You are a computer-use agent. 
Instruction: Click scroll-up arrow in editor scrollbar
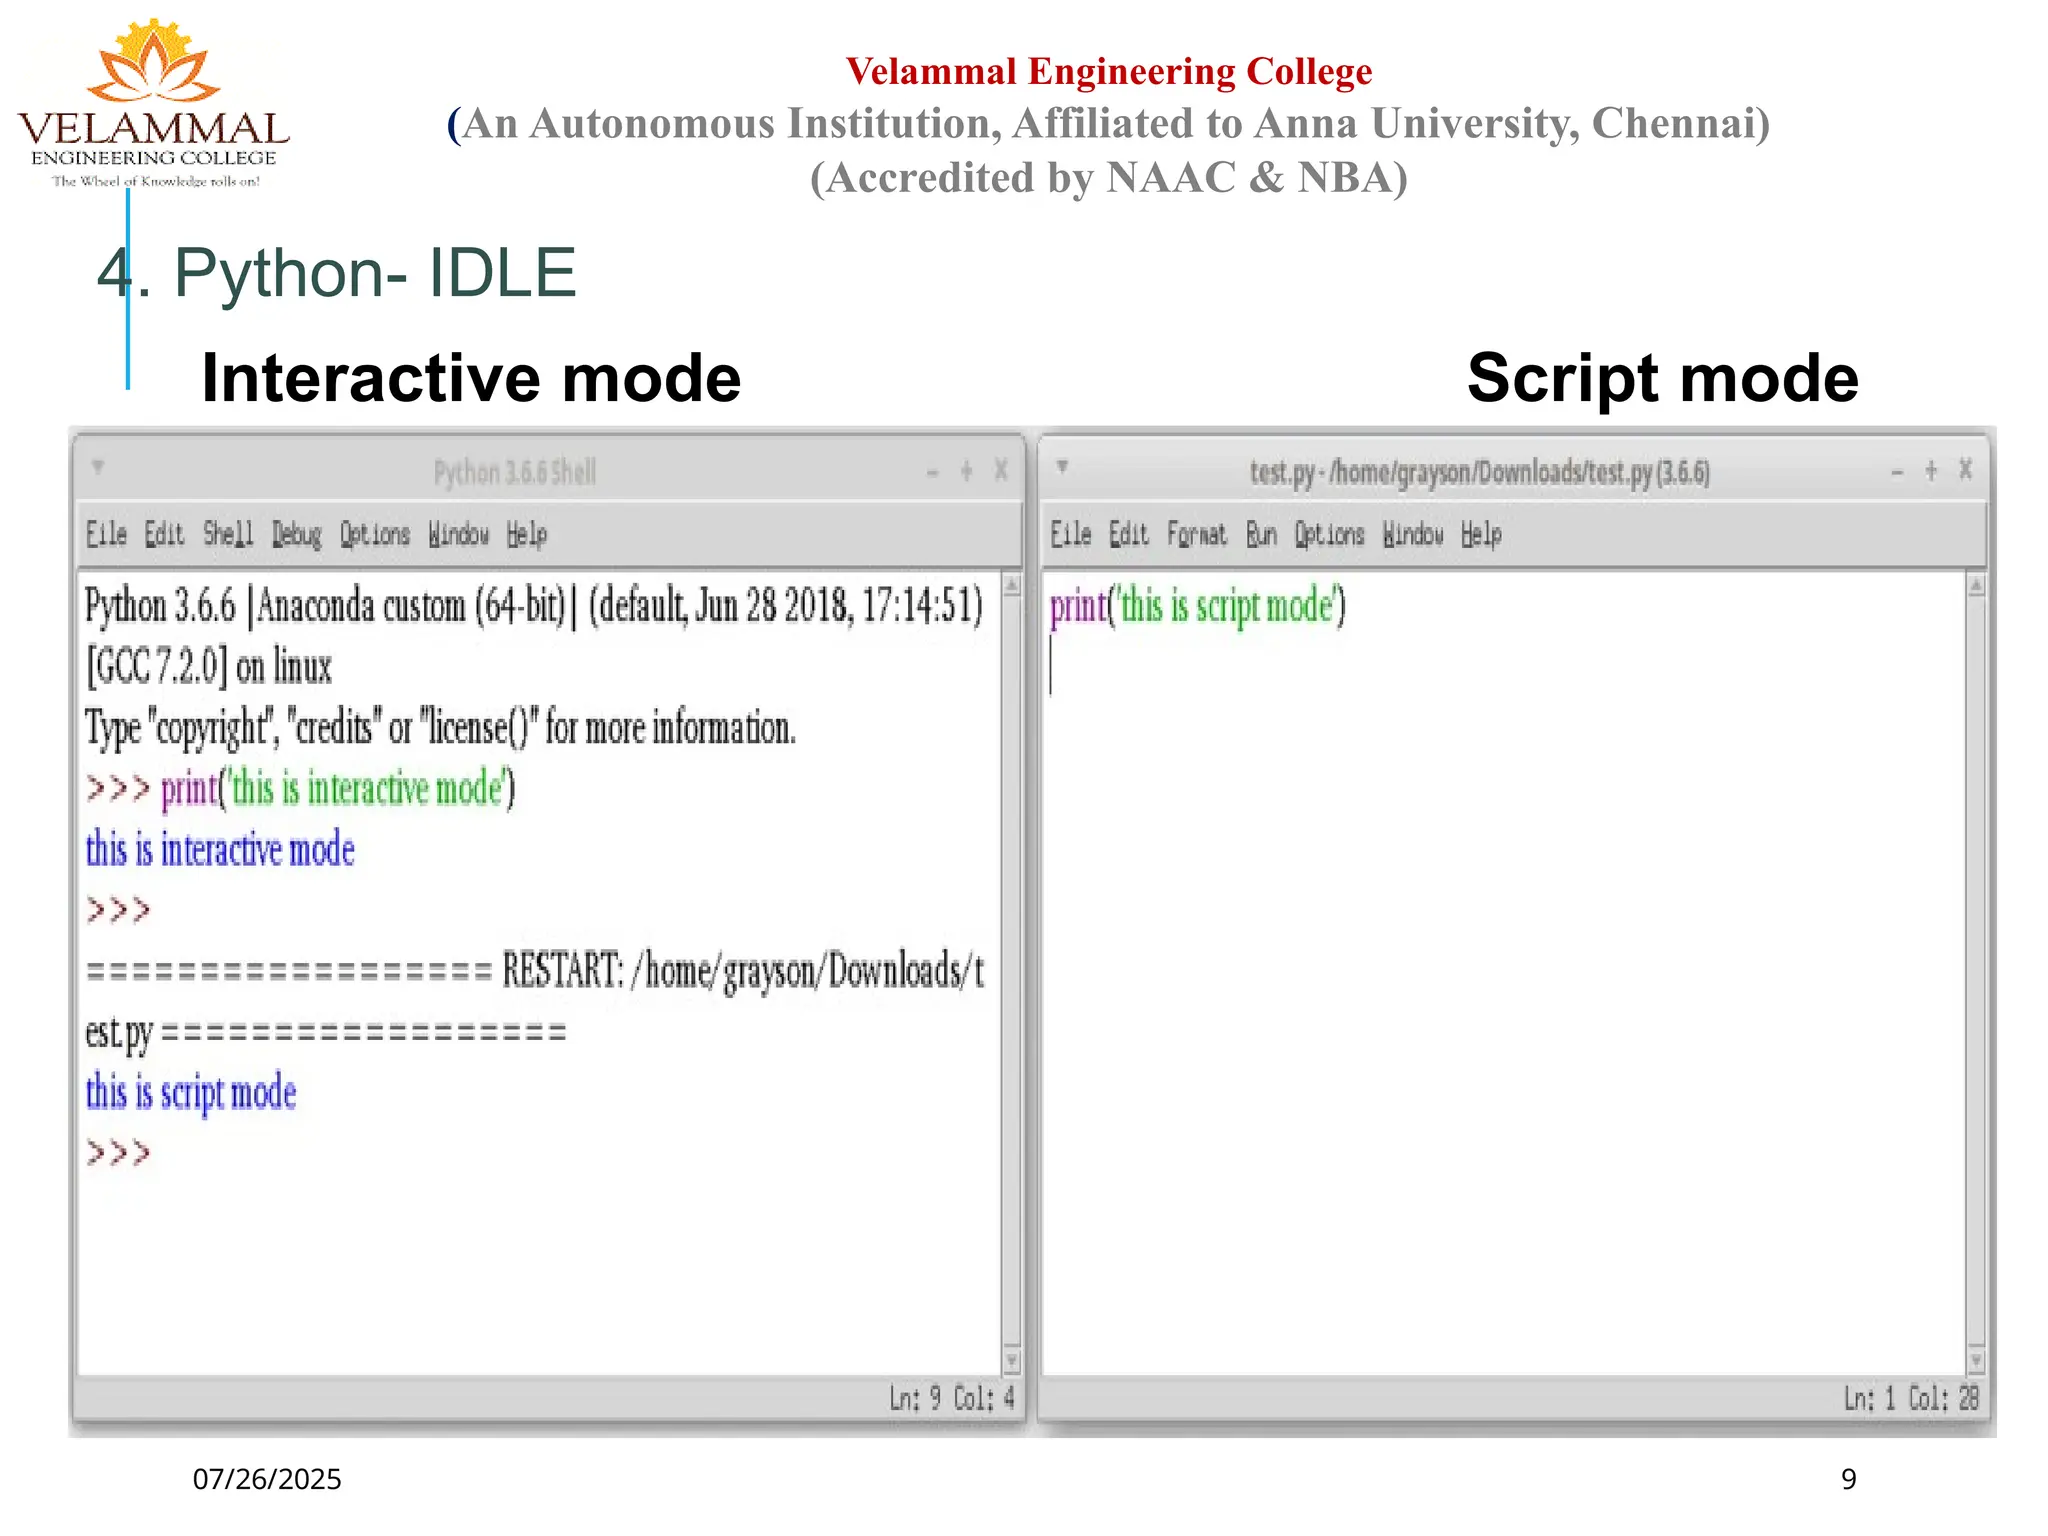point(1976,586)
